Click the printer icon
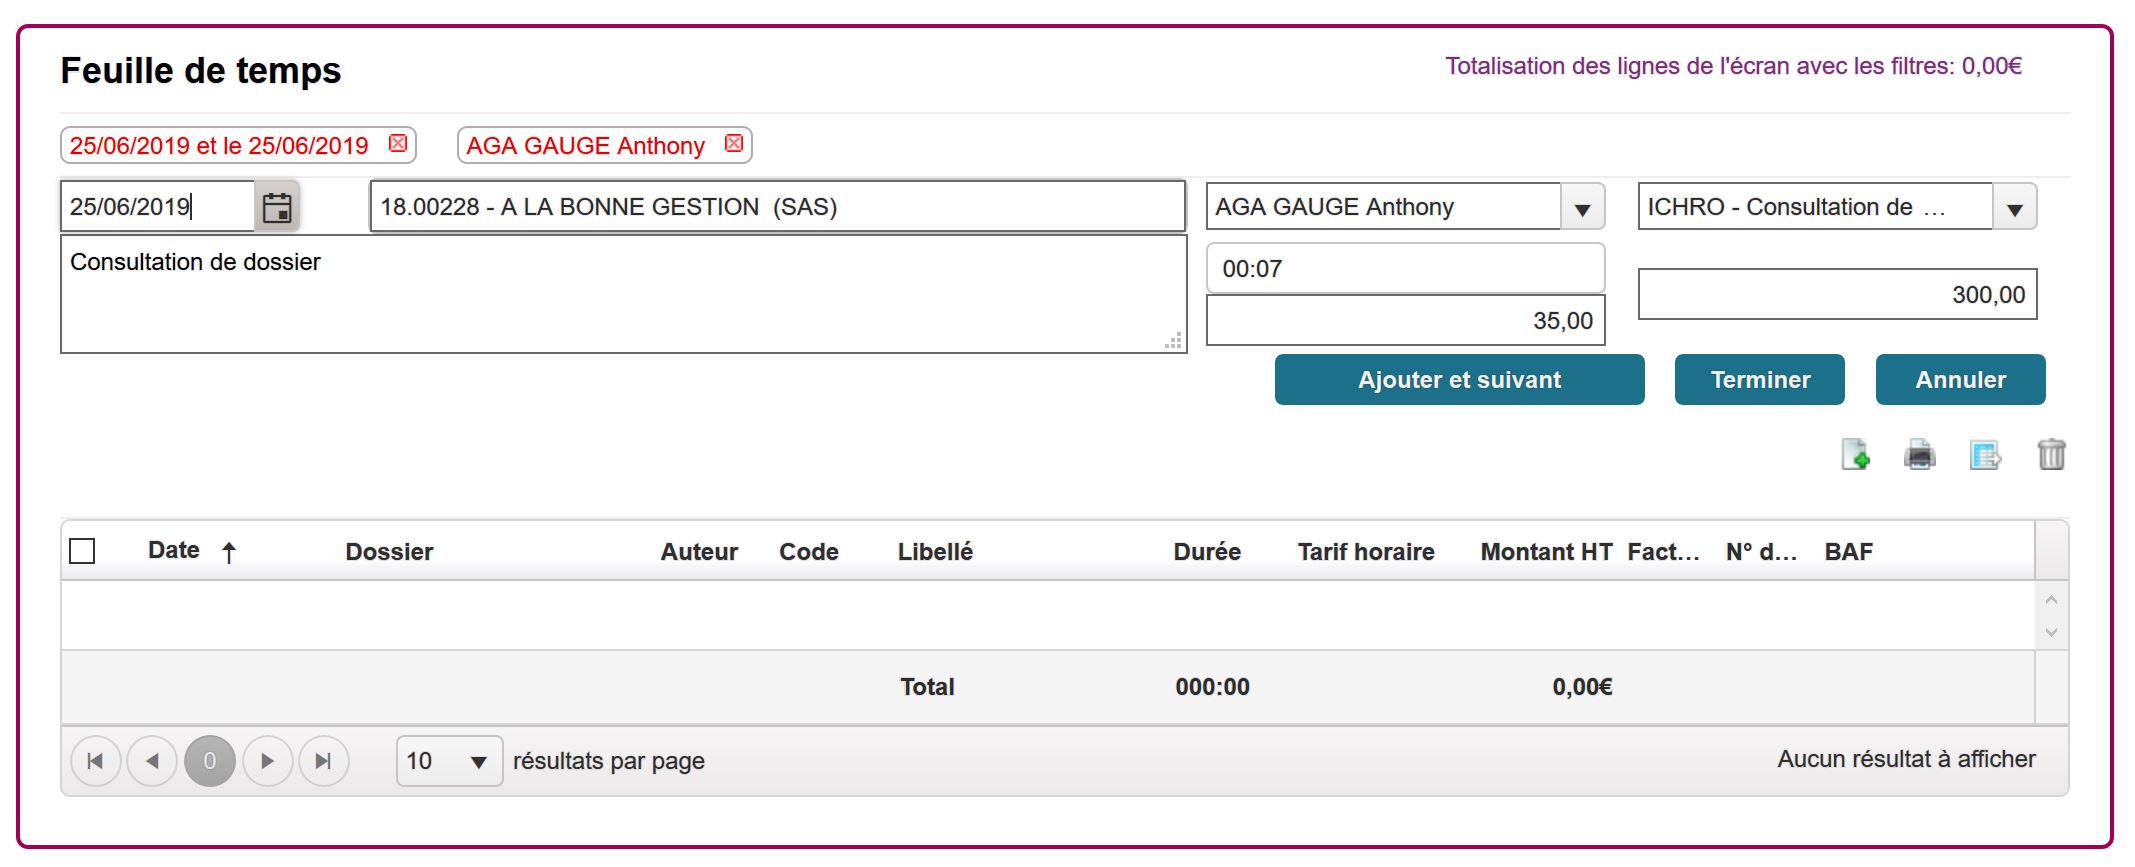Image resolution: width=2135 pixels, height=867 pixels. point(1920,455)
